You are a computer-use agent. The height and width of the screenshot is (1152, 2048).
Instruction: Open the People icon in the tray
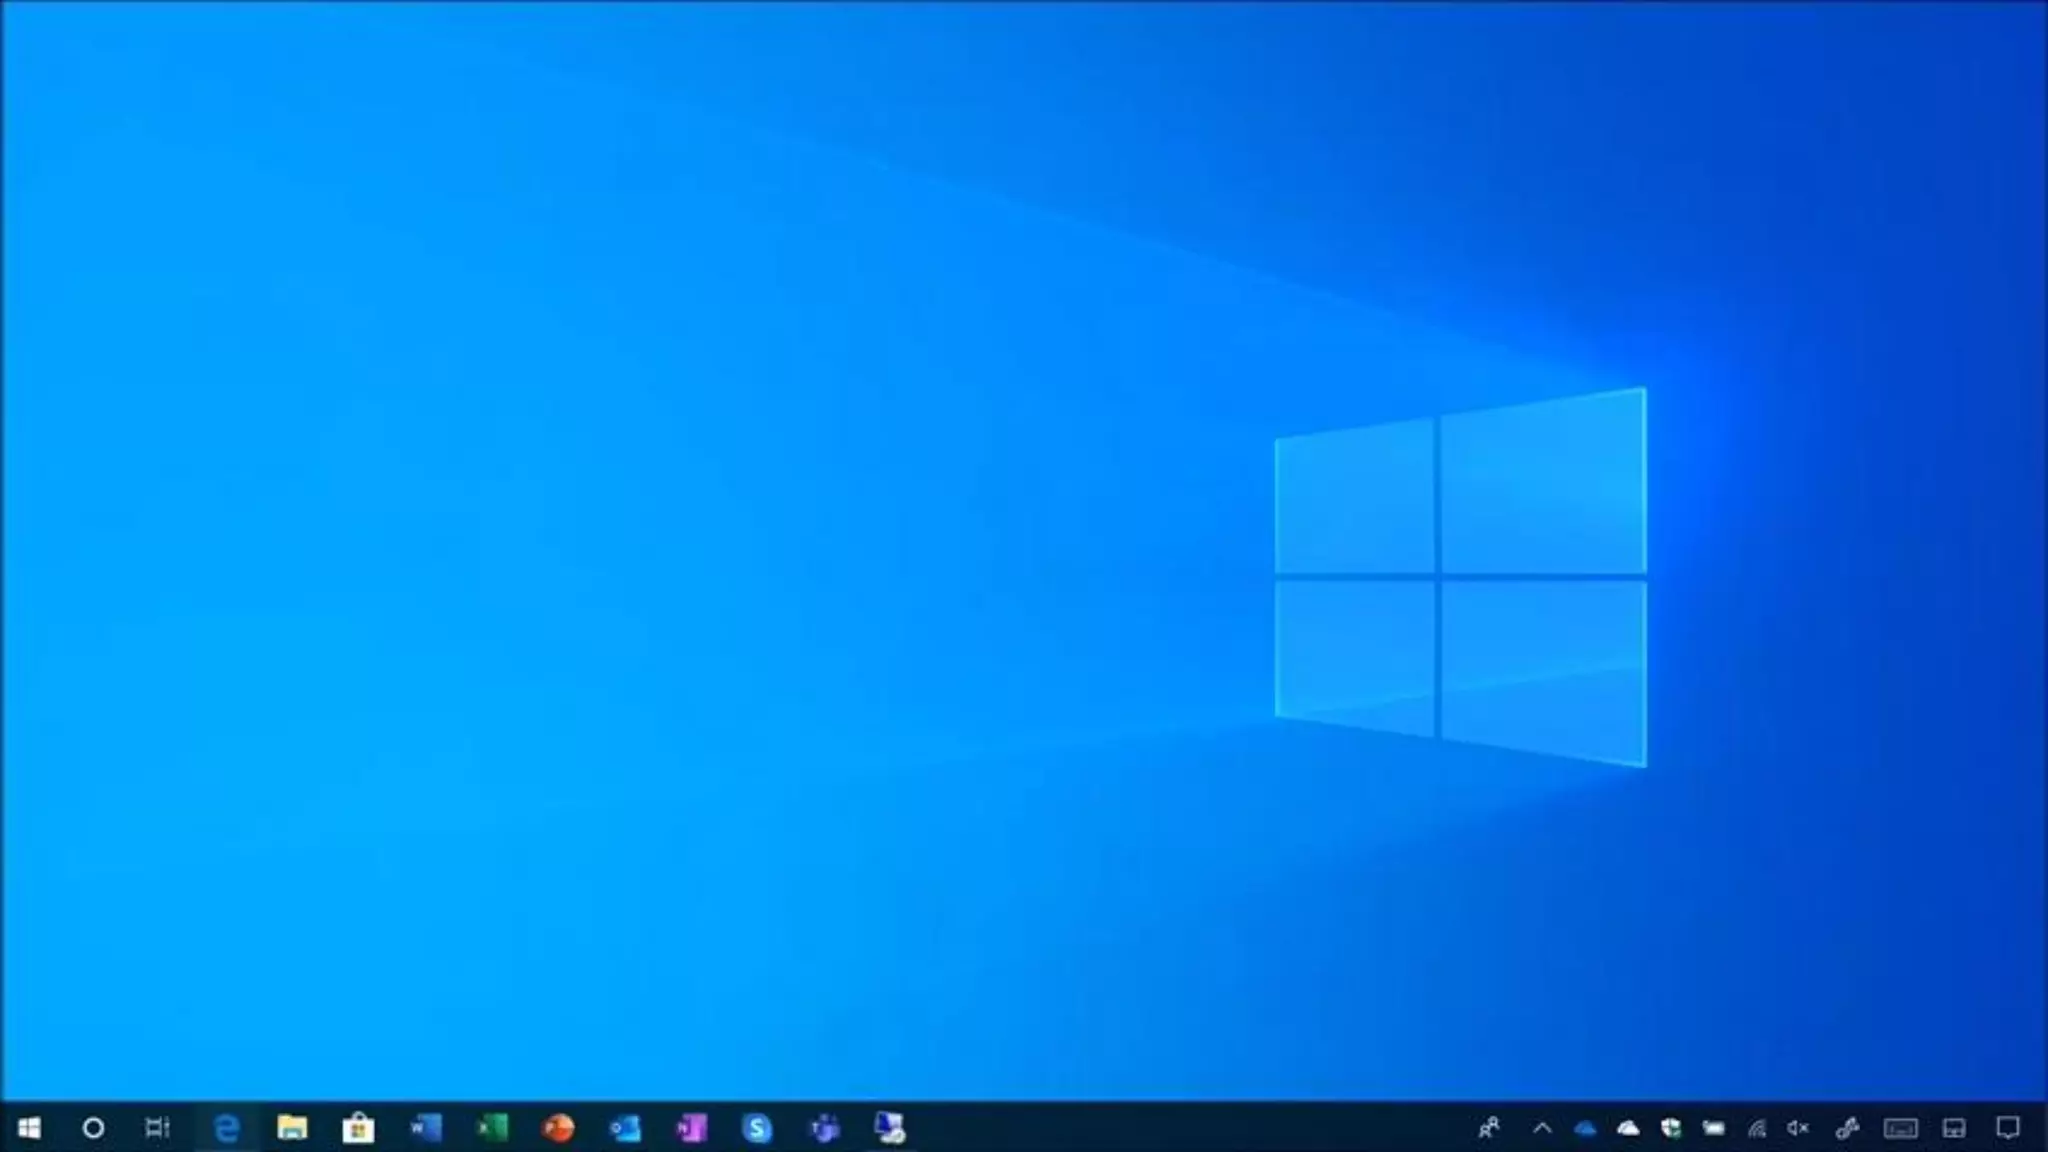pos(1489,1128)
